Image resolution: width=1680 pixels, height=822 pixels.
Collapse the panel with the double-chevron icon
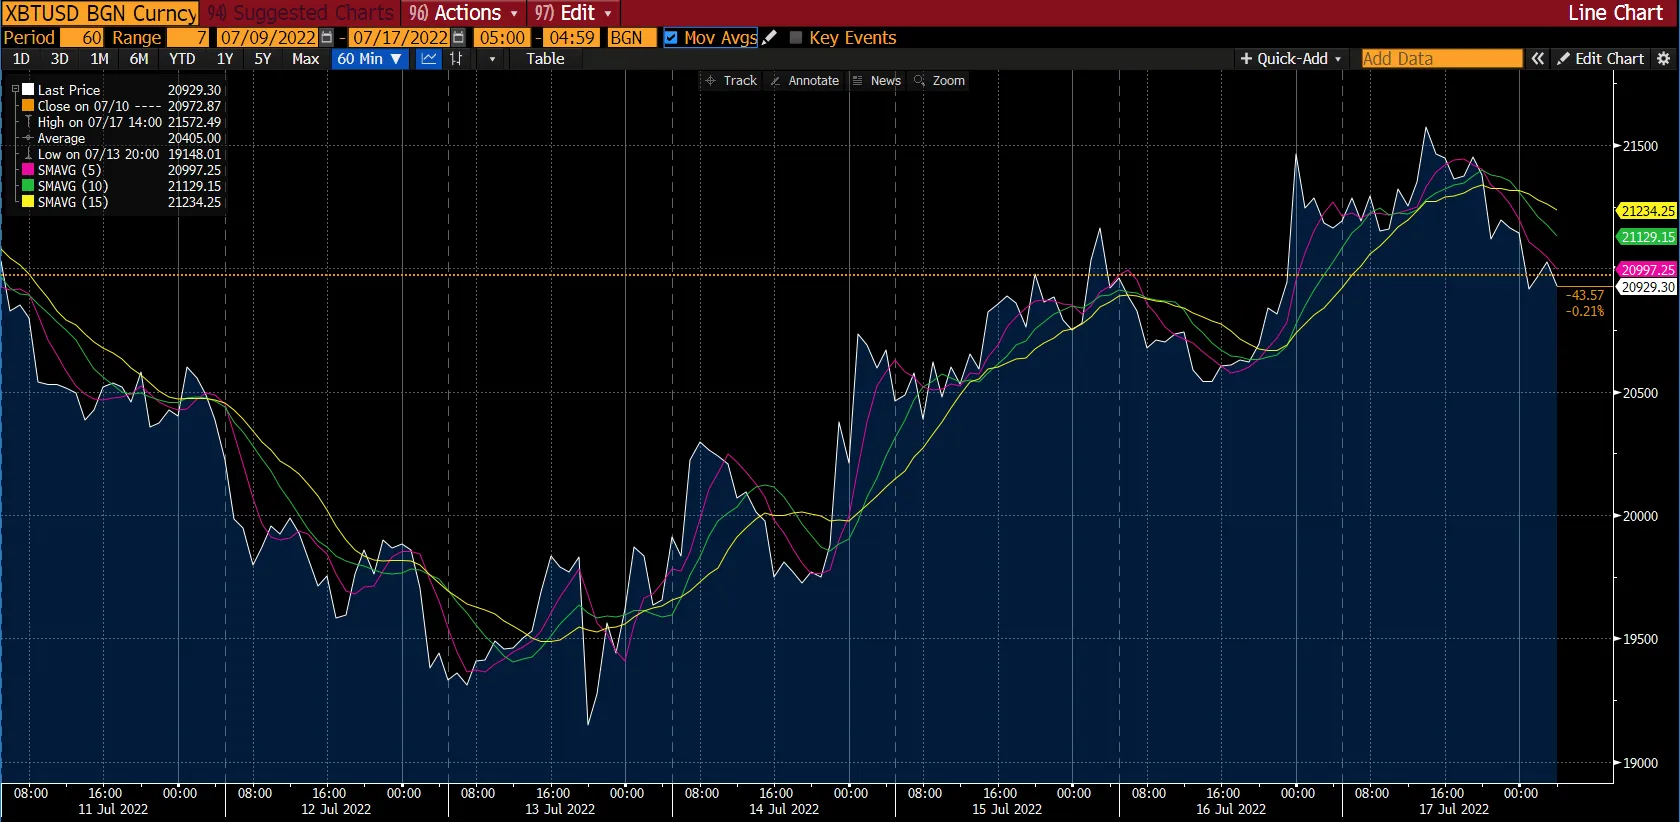pos(1538,59)
